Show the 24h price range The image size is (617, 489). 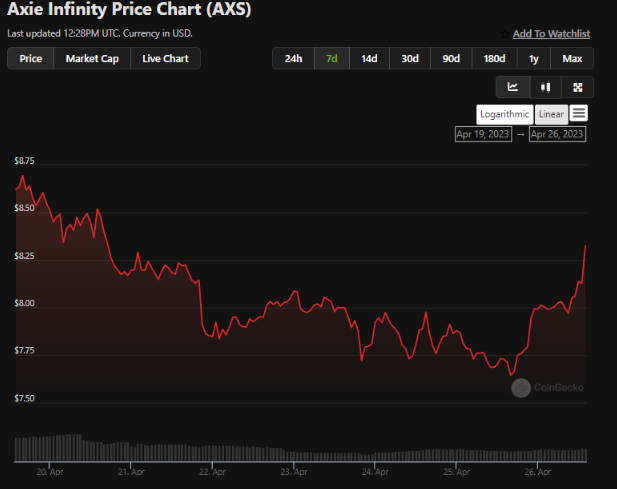293,59
